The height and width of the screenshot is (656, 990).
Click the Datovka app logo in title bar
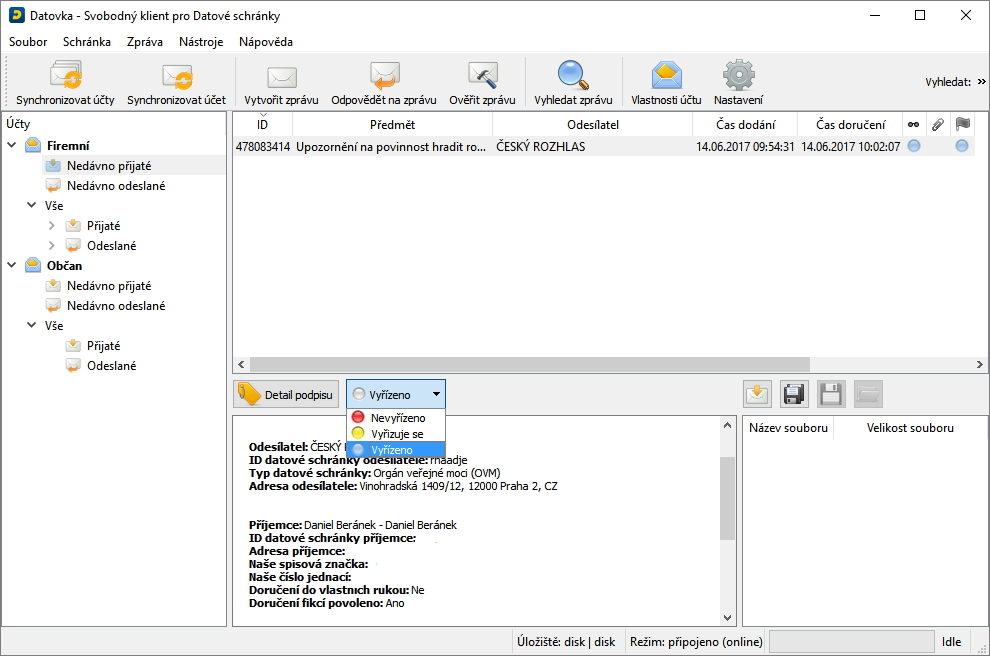pyautogui.click(x=16, y=15)
